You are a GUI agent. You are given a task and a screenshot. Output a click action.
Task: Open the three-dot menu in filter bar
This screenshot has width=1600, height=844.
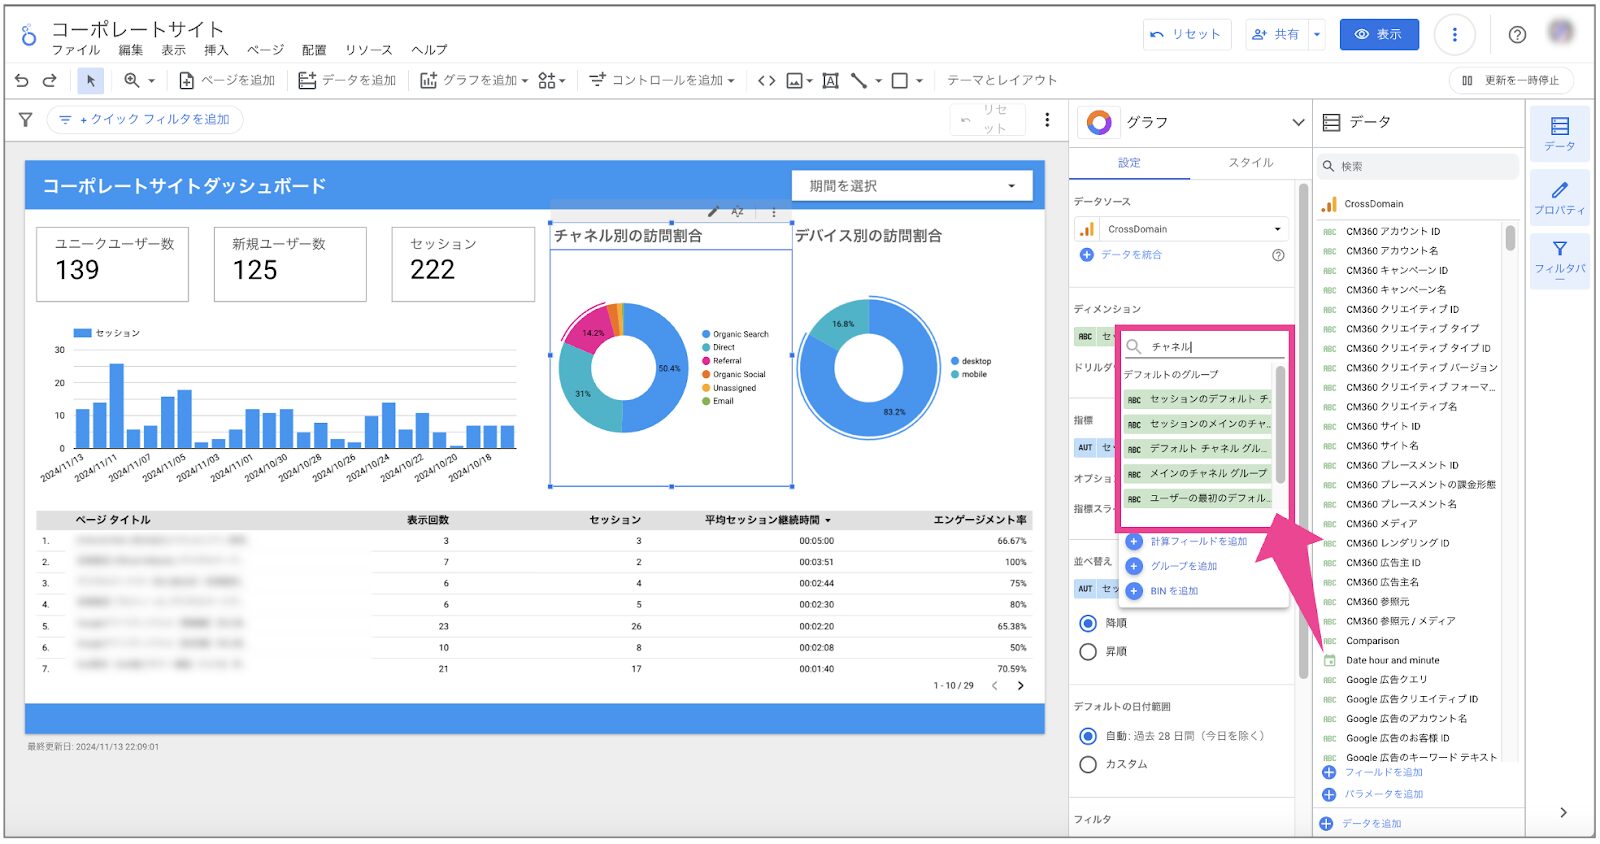[x=1047, y=120]
